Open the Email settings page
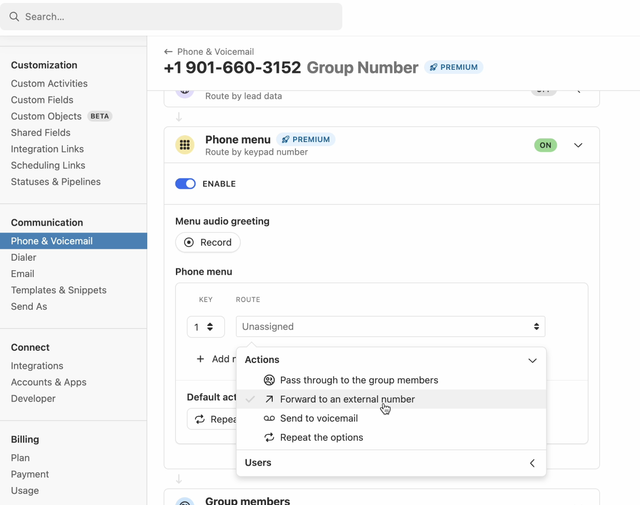Image resolution: width=640 pixels, height=505 pixels. click(23, 274)
